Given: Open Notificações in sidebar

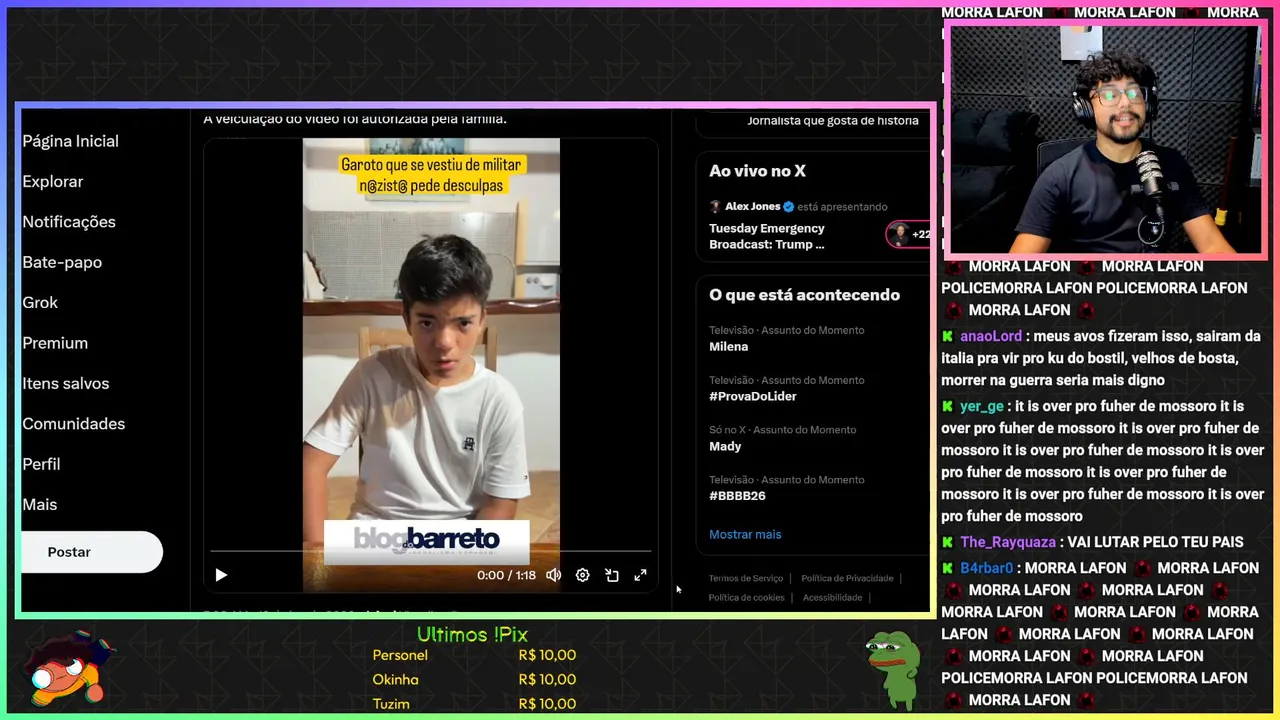Looking at the screenshot, I should pyautogui.click(x=69, y=222).
